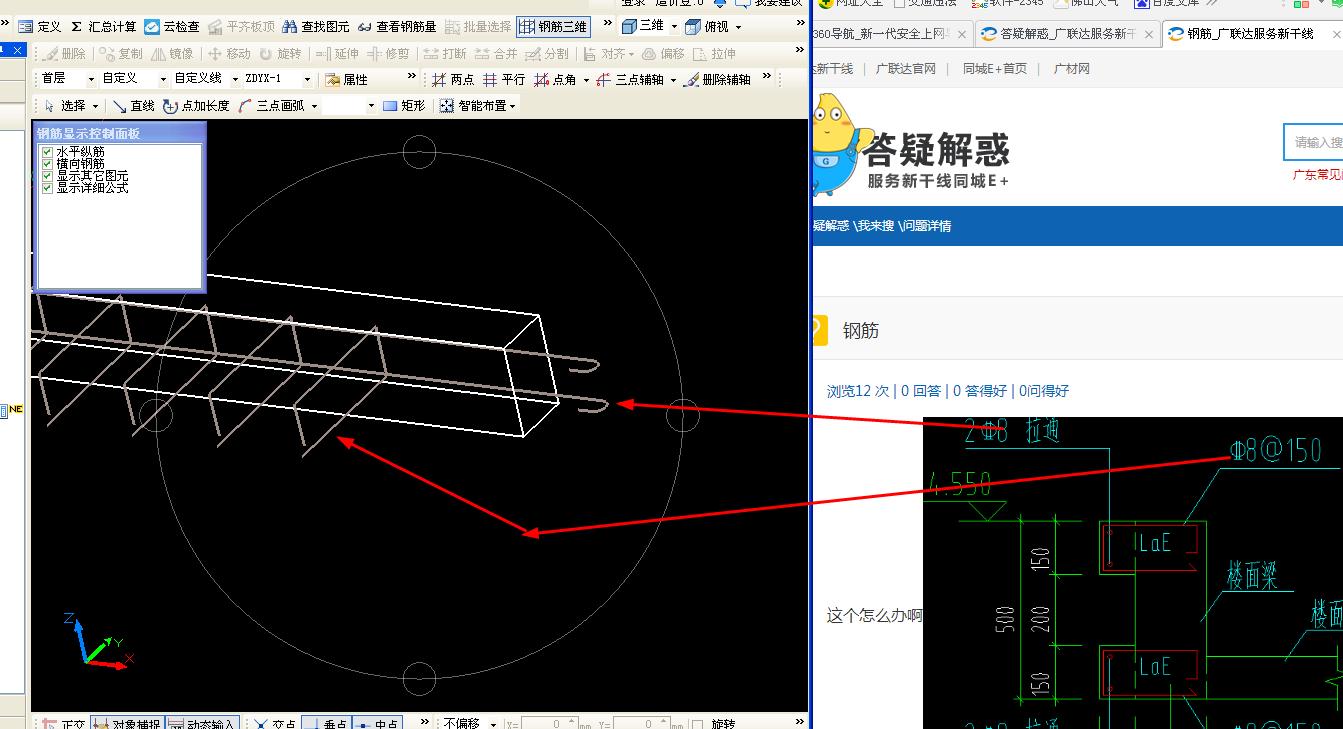Click the 打断 break tool
Screen dimensions: 1343x729
pos(445,54)
